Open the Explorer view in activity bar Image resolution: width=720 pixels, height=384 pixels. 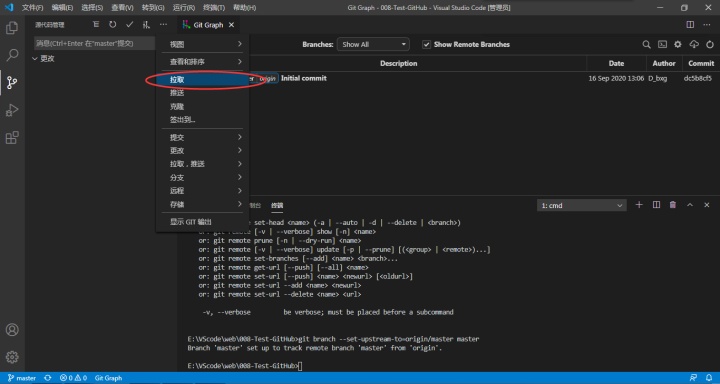12,28
